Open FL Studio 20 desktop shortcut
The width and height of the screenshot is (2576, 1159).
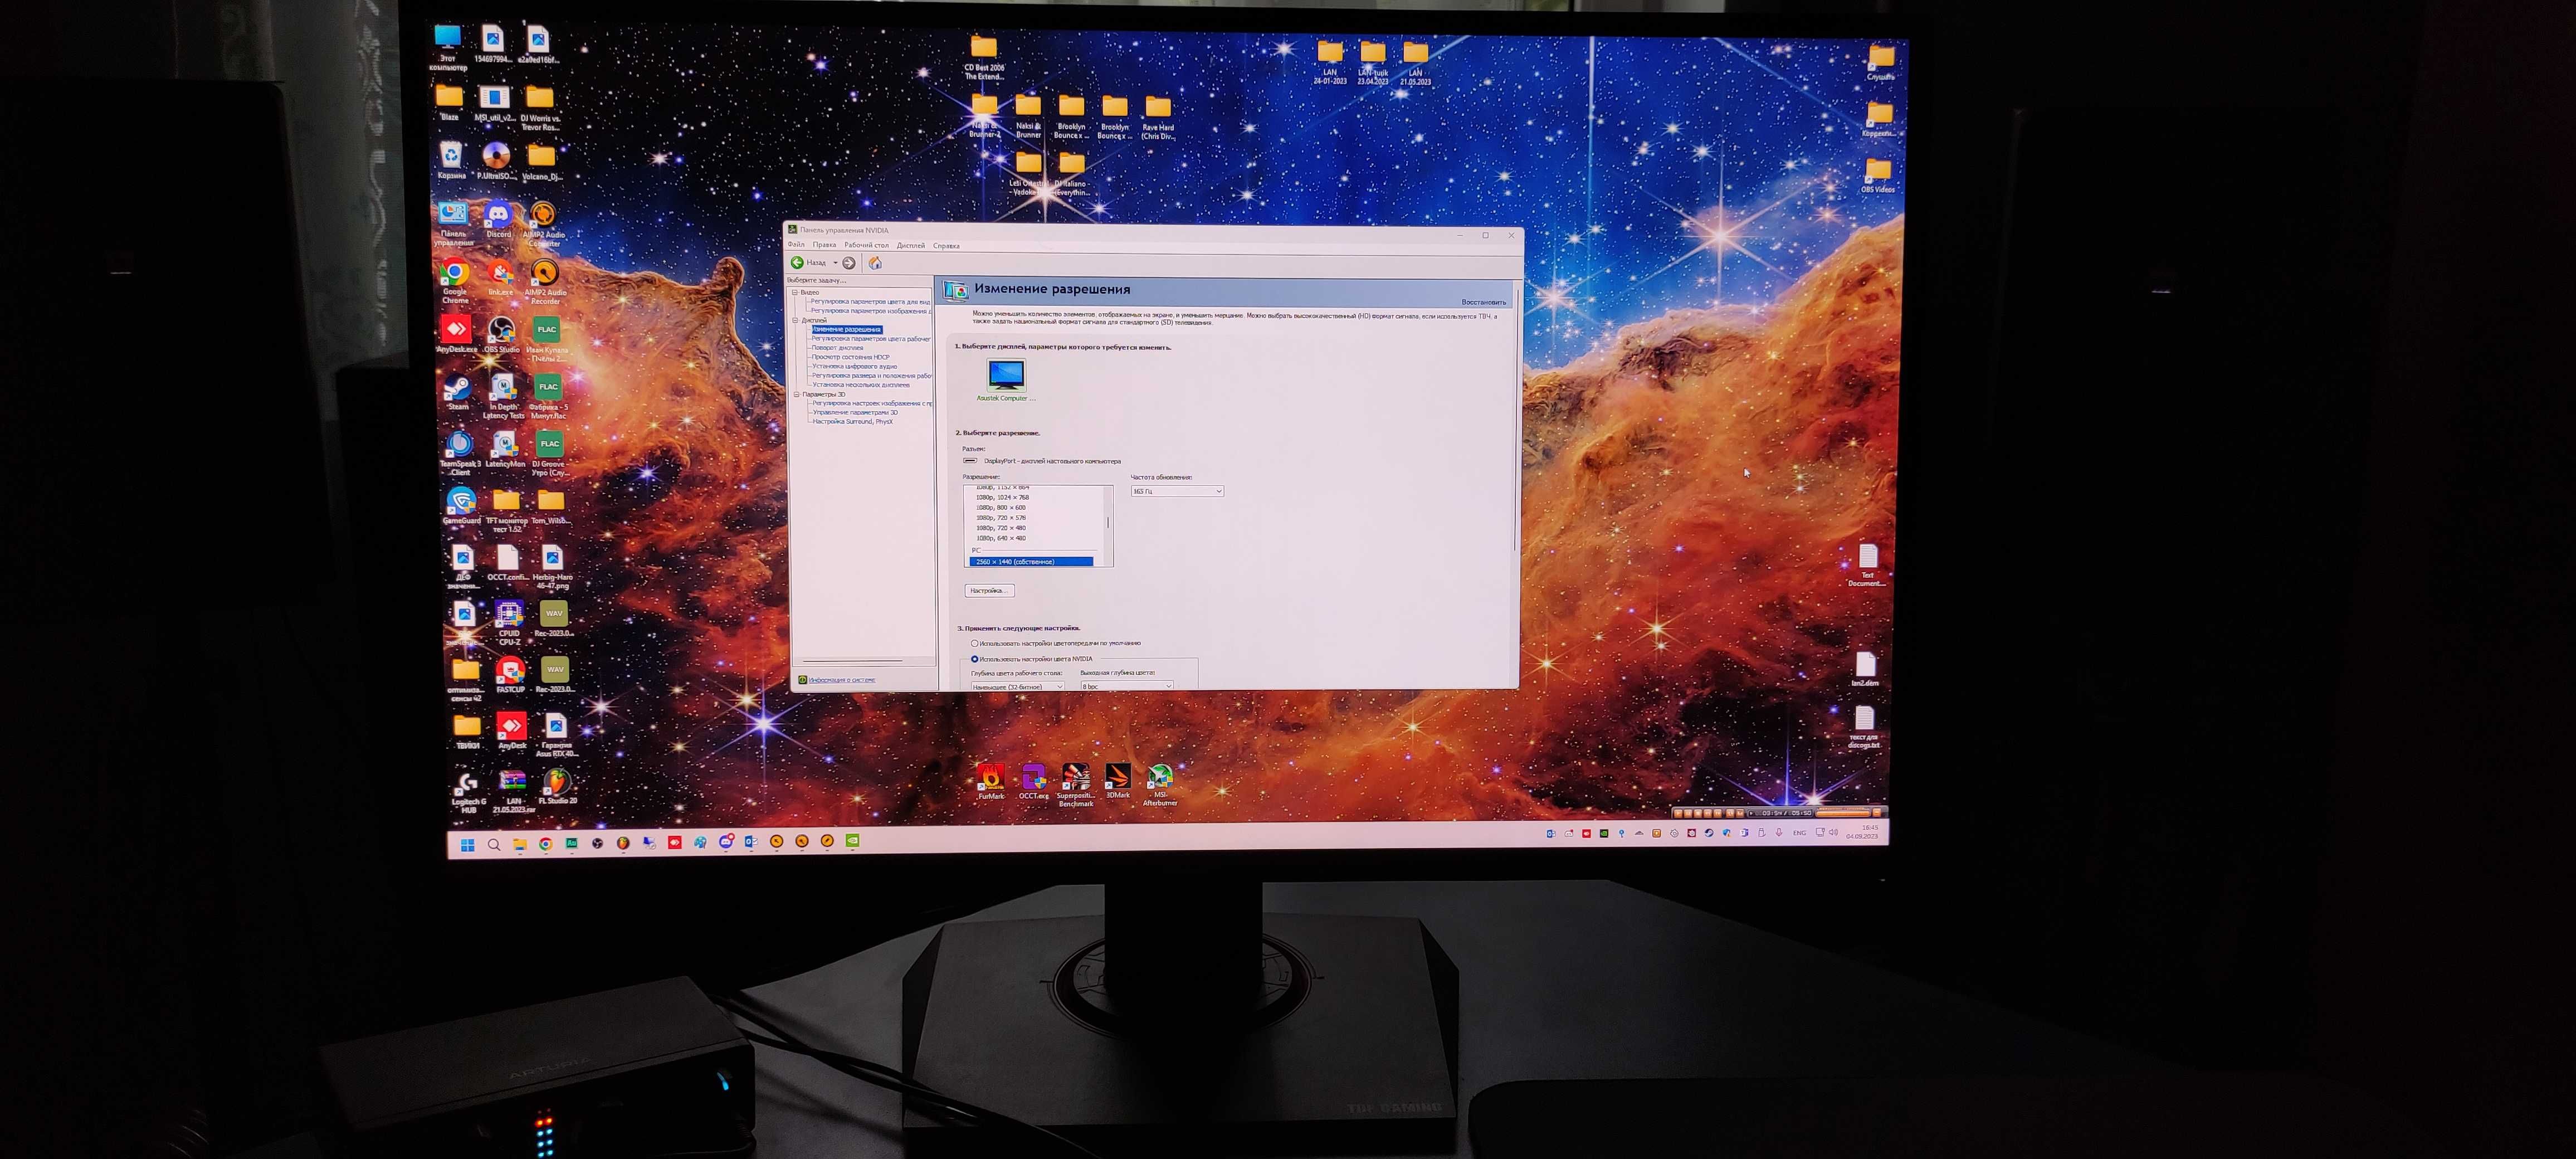(x=557, y=786)
